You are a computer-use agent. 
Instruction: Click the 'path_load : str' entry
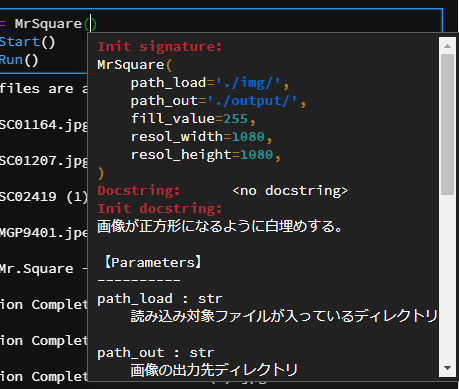(160, 299)
